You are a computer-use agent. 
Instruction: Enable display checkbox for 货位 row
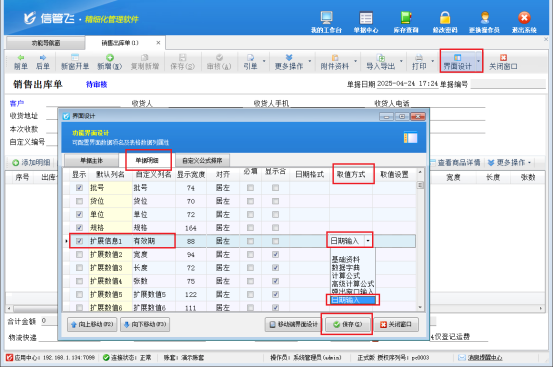click(79, 201)
